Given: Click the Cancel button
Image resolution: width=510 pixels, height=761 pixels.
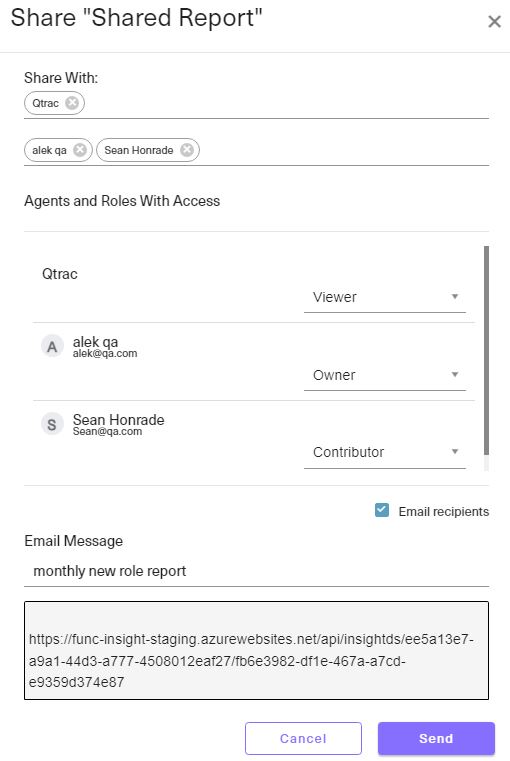Looking at the screenshot, I should point(303,738).
